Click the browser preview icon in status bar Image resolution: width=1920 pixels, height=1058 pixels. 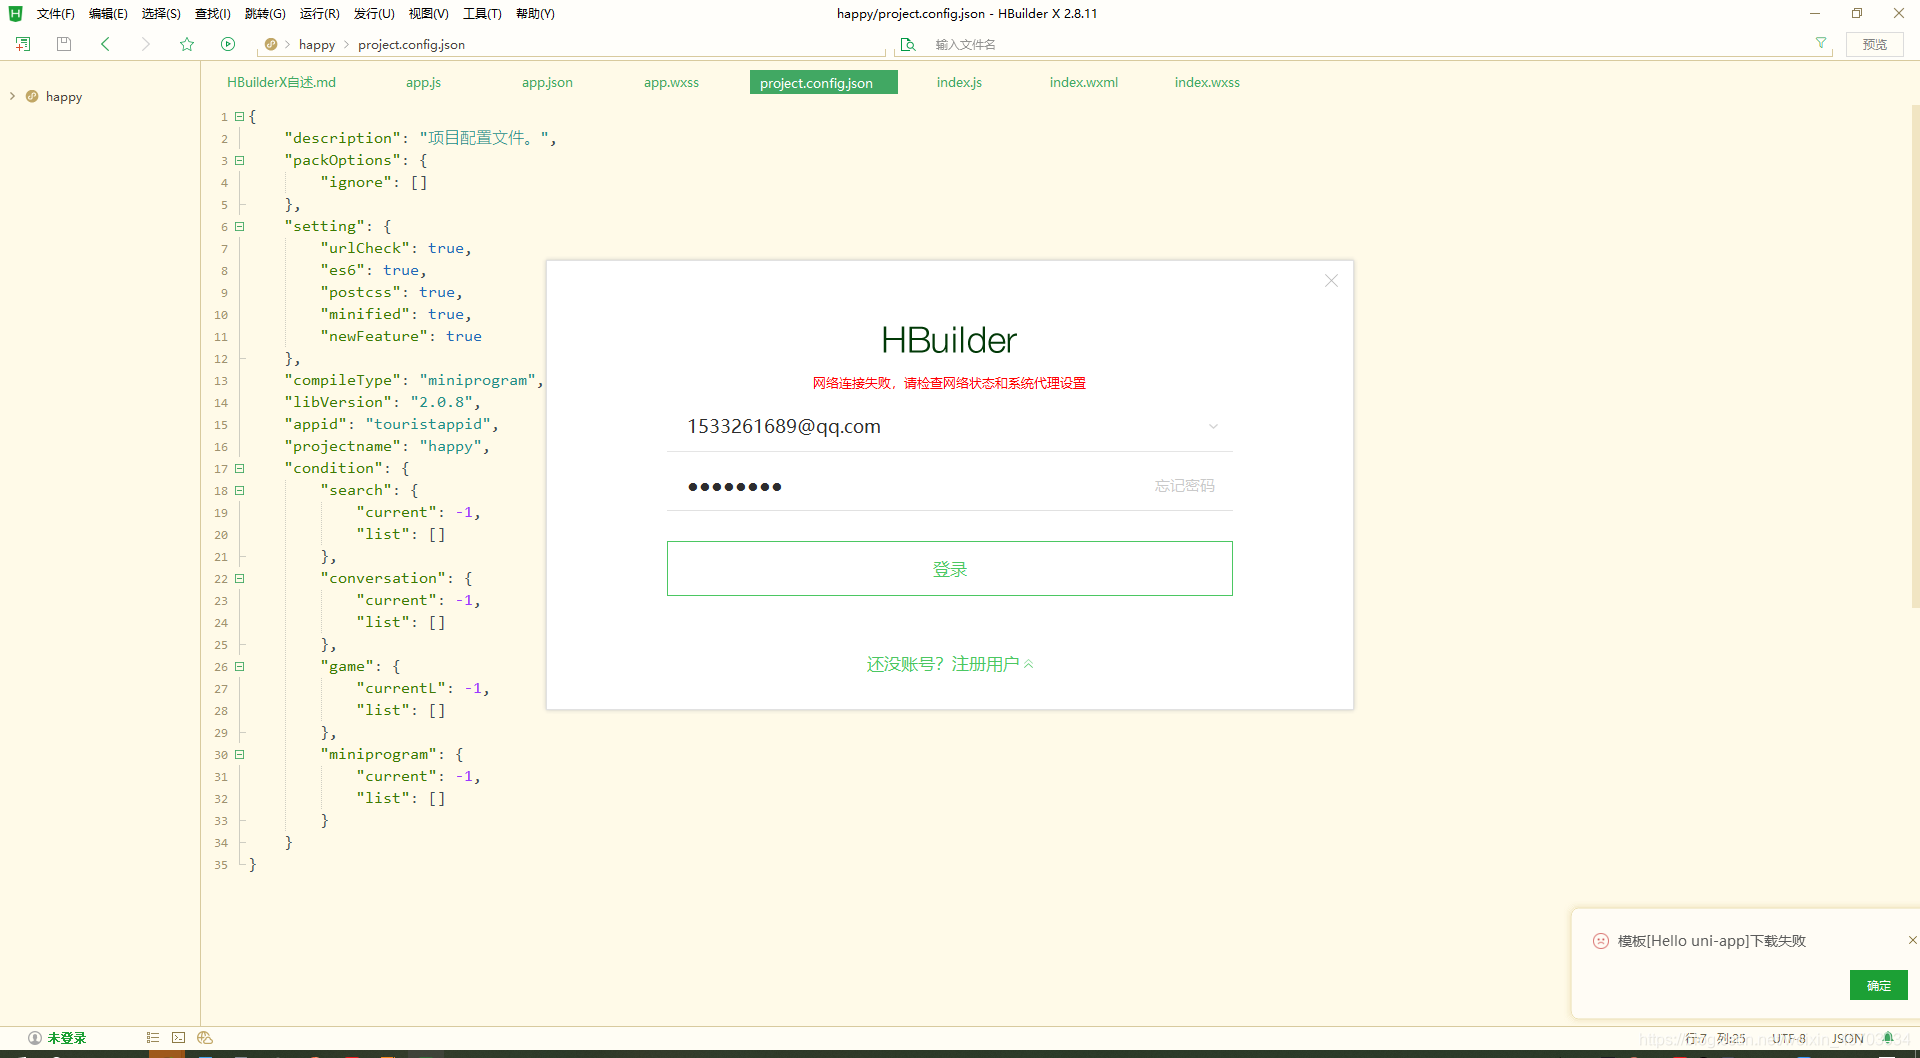205,1038
